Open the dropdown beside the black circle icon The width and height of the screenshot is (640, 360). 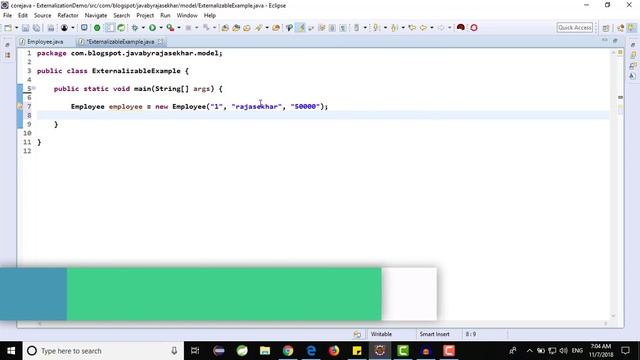[x=73, y=28]
